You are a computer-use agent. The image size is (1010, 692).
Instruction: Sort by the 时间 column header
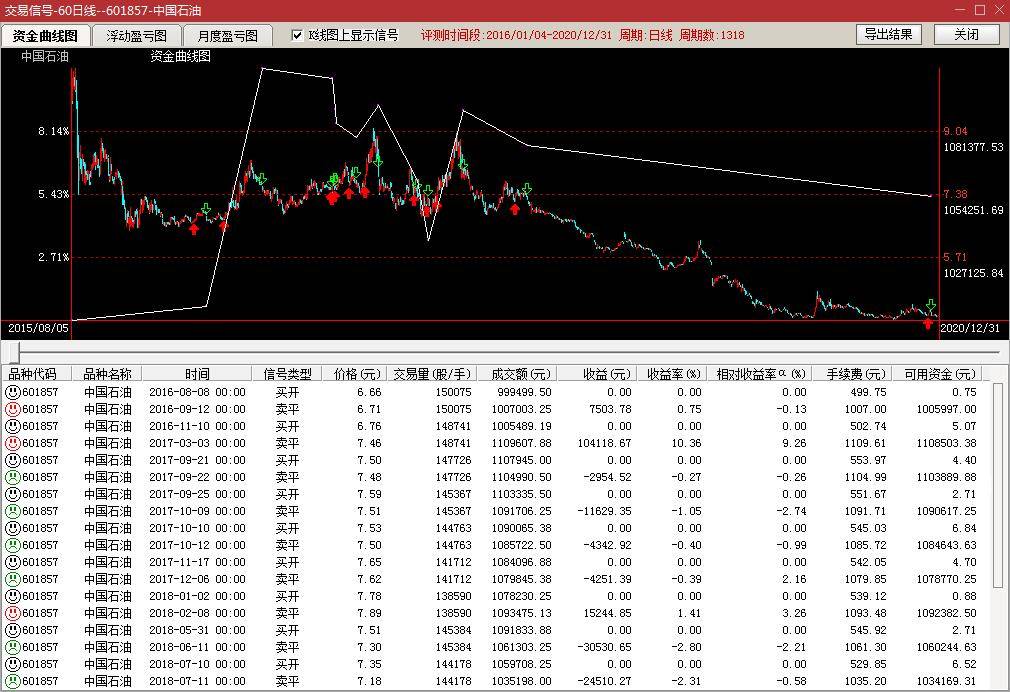click(x=197, y=374)
